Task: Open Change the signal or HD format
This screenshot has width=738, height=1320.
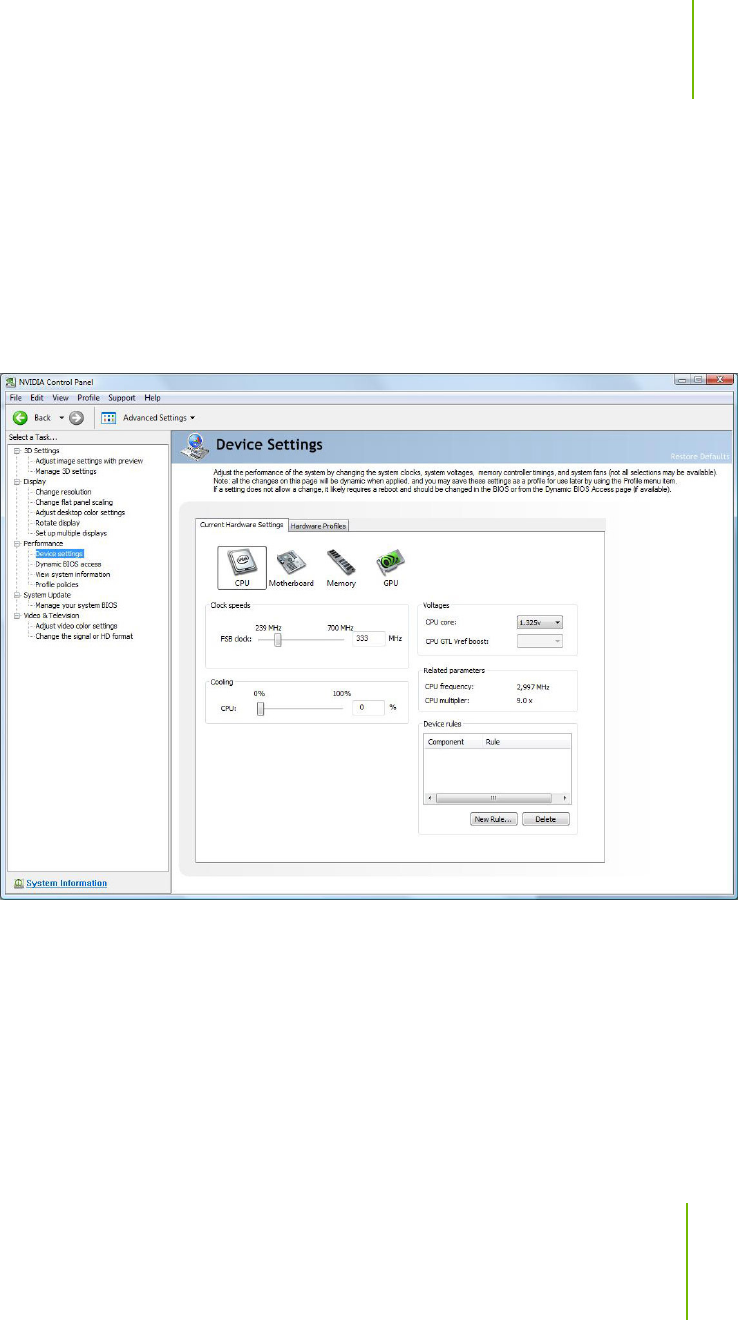Action: pos(84,636)
